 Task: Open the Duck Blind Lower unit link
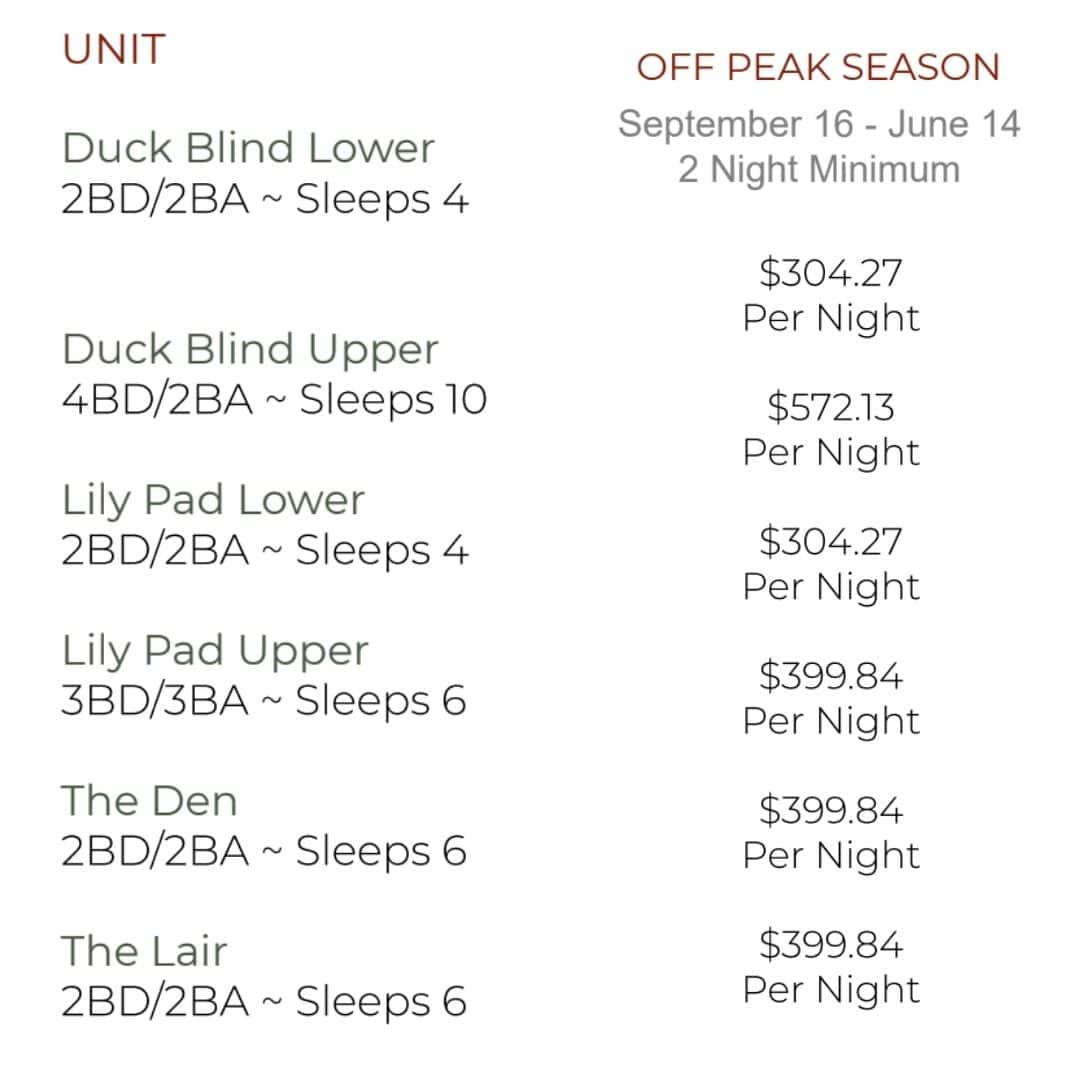coord(248,147)
